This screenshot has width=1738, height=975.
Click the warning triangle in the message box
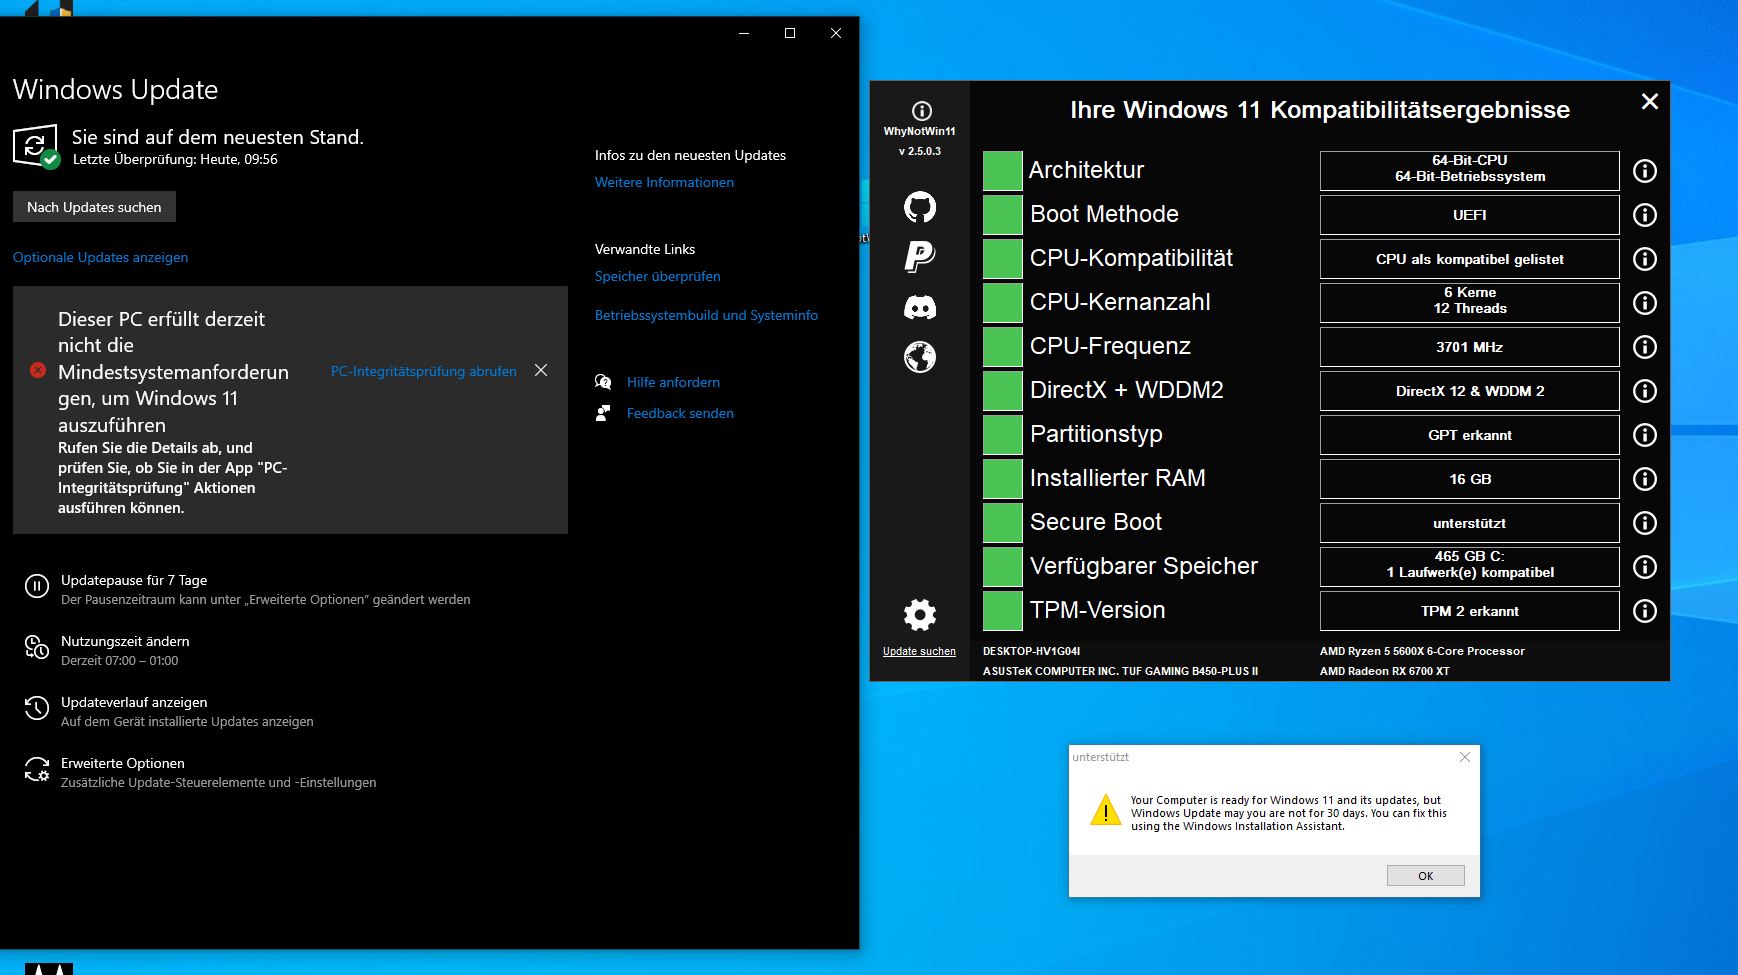1105,810
